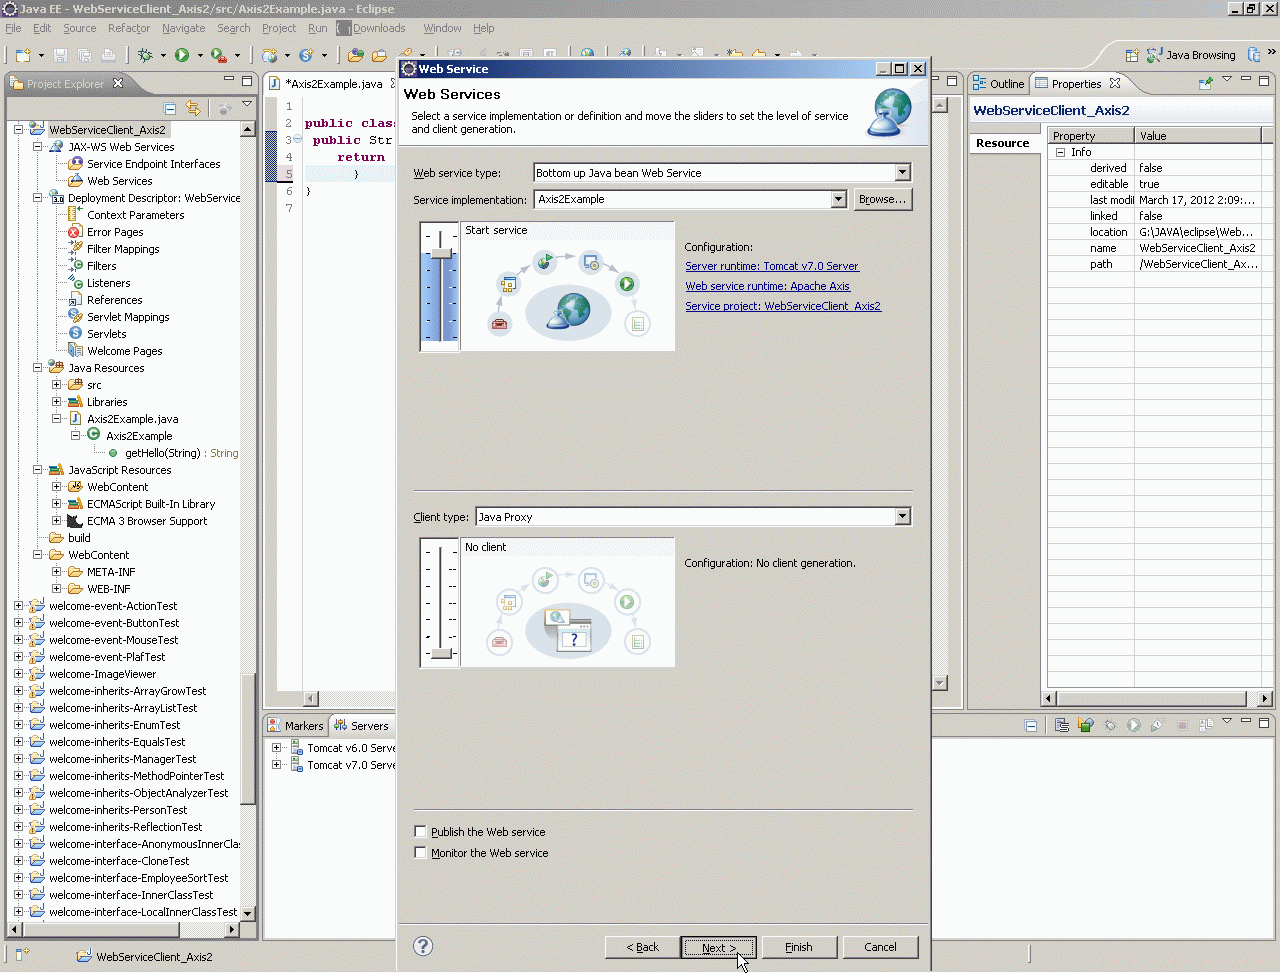
Task: Open the Web service type dropdown
Action: pos(902,172)
